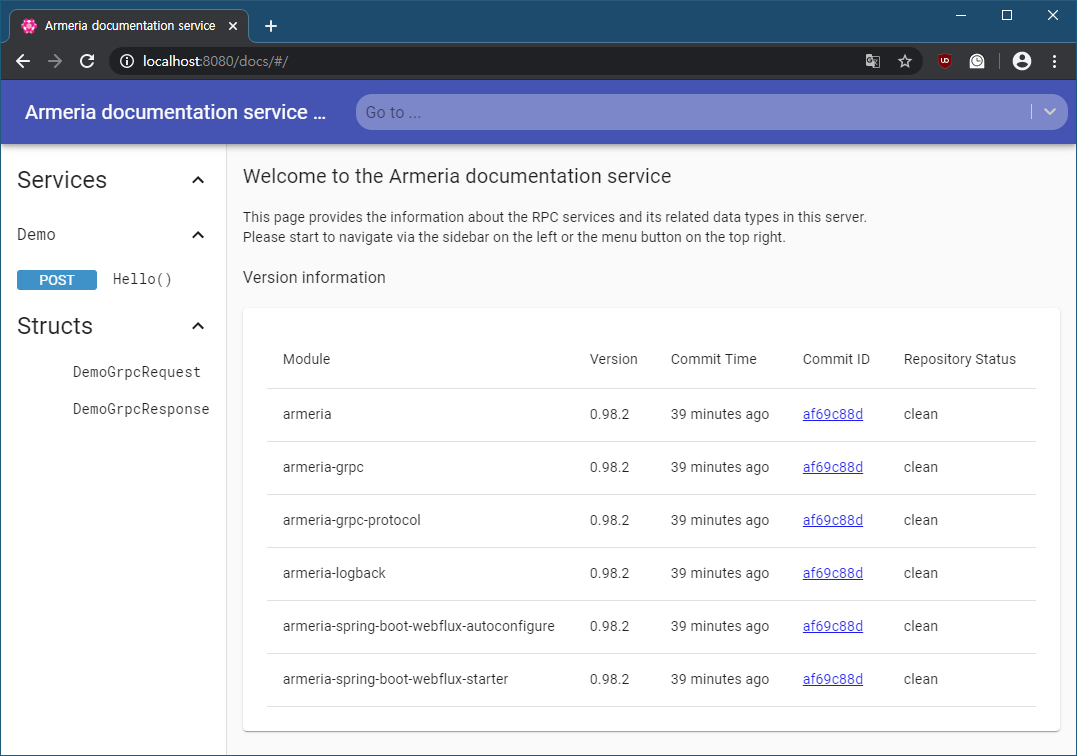Image resolution: width=1077 pixels, height=756 pixels.
Task: Open commit link in armeria-grpc row
Action: coord(832,467)
